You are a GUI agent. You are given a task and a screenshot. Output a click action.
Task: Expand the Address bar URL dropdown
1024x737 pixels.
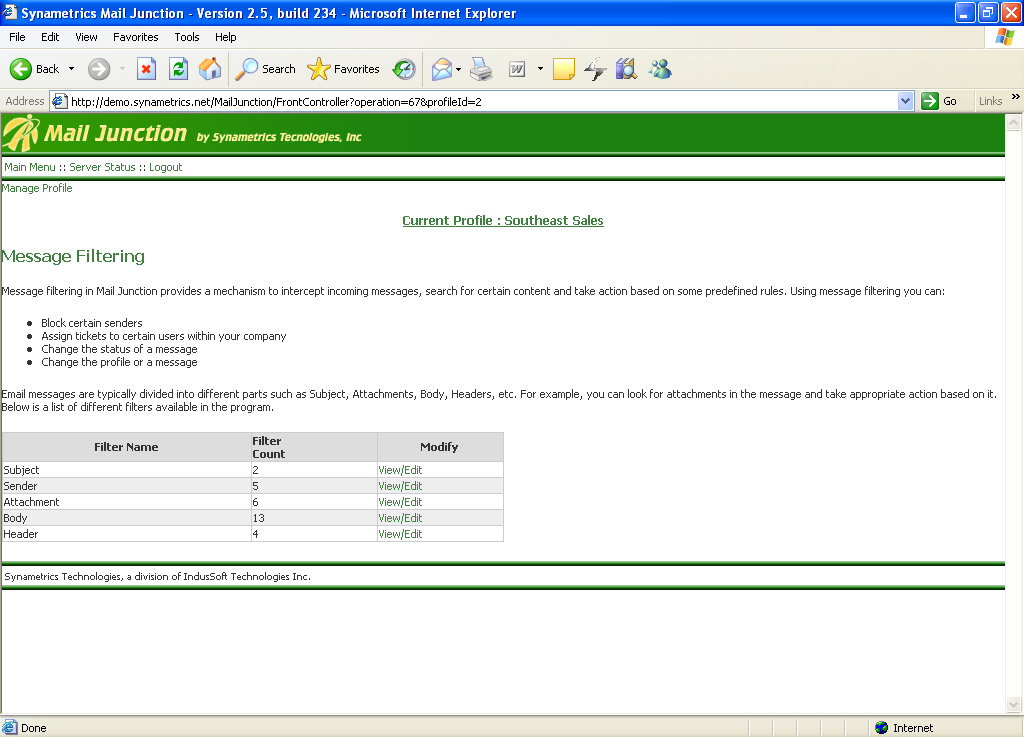coord(905,101)
